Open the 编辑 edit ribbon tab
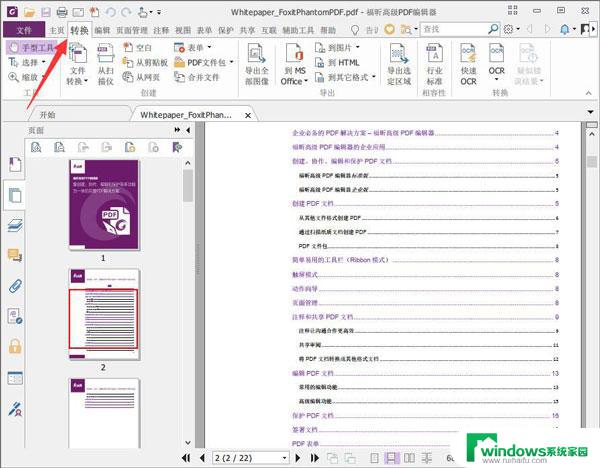This screenshot has height=468, width=600. tap(102, 30)
